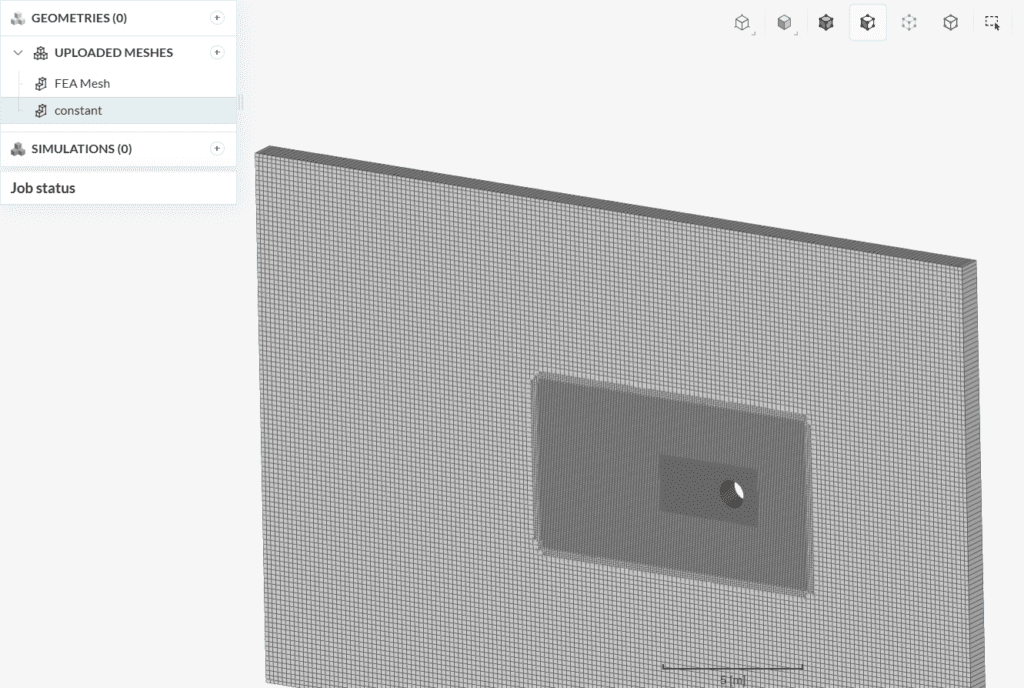This screenshot has height=688, width=1024.
Task: Collapse the UPLOADED MESHES tree section
Action: [x=17, y=52]
